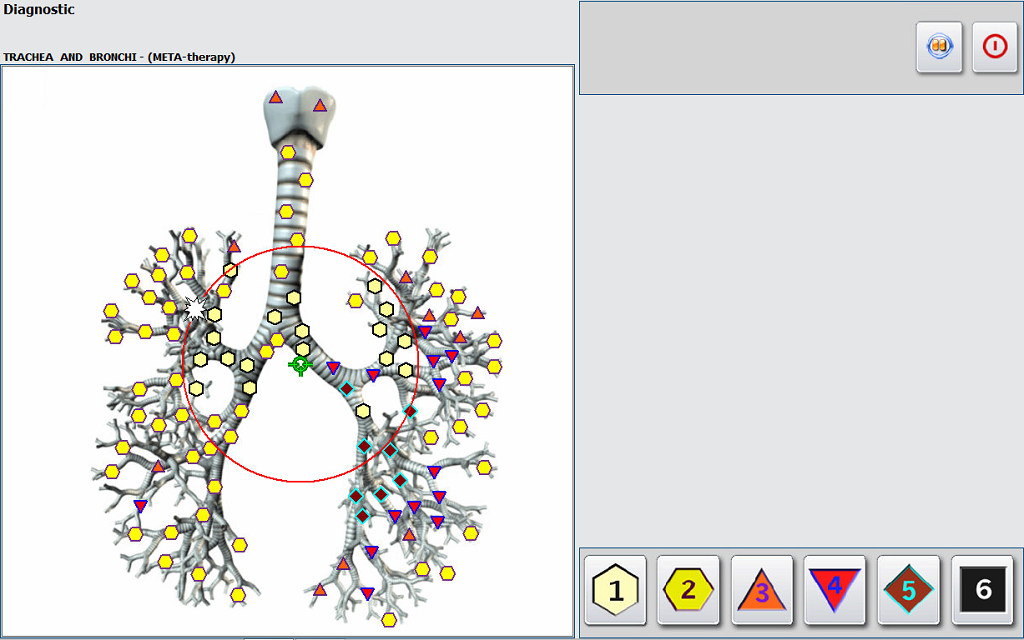Click the red circle outline's bottom edge
The height and width of the screenshot is (640, 1024).
pos(299,481)
